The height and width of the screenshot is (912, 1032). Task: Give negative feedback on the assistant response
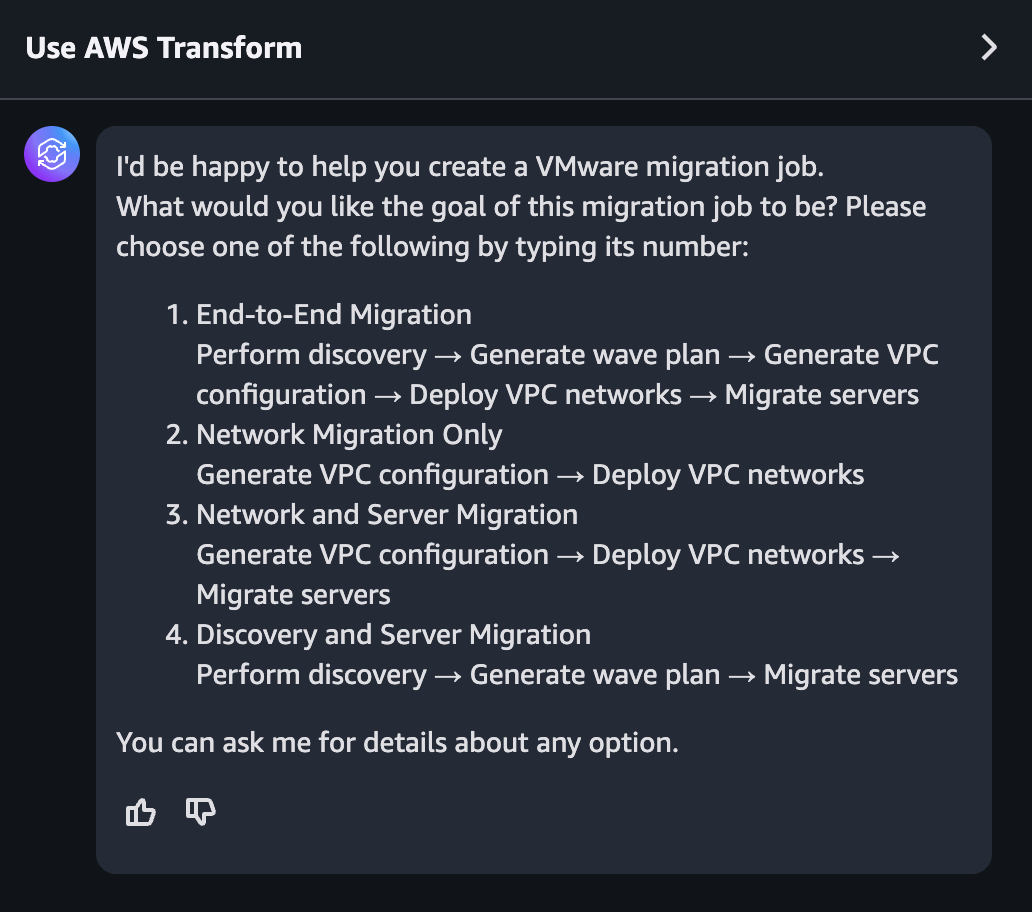tap(200, 812)
